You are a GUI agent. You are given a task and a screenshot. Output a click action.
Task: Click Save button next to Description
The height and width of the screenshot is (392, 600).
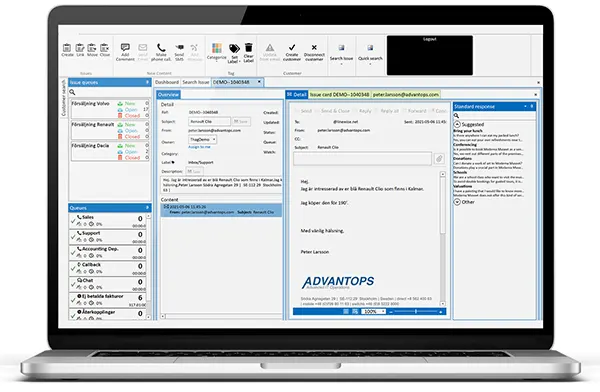tap(194, 171)
